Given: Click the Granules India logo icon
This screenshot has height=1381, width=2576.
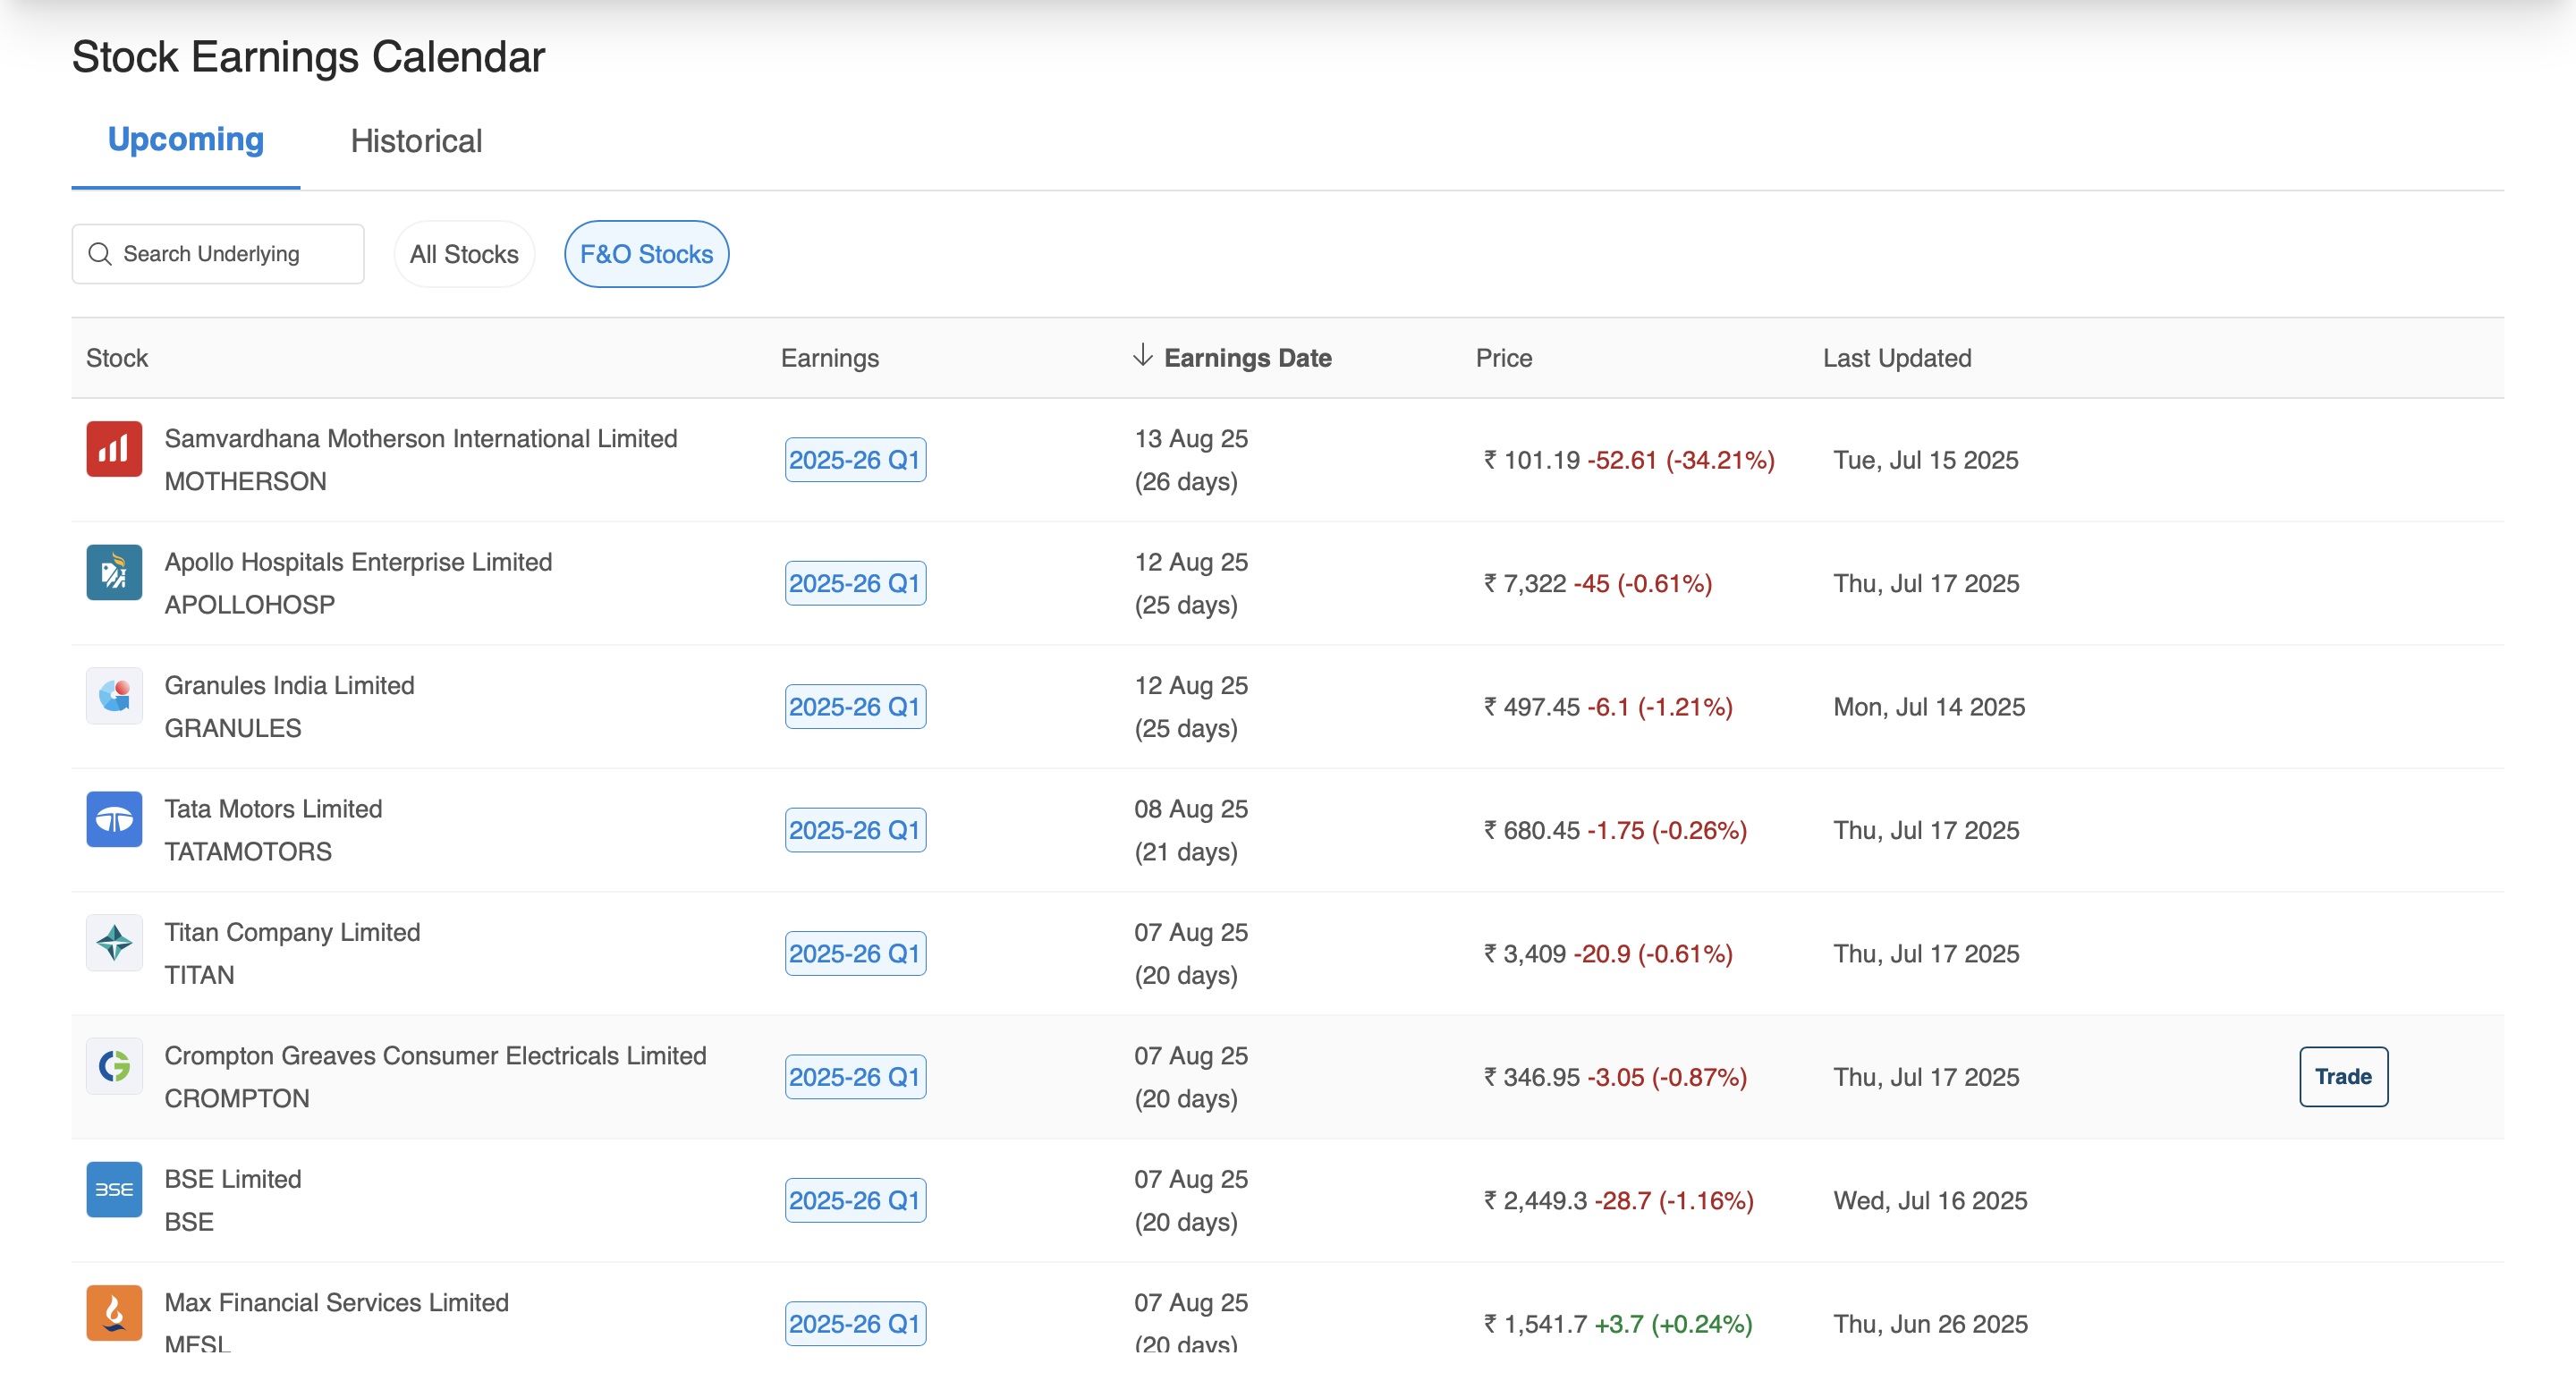Looking at the screenshot, I should coord(114,696).
